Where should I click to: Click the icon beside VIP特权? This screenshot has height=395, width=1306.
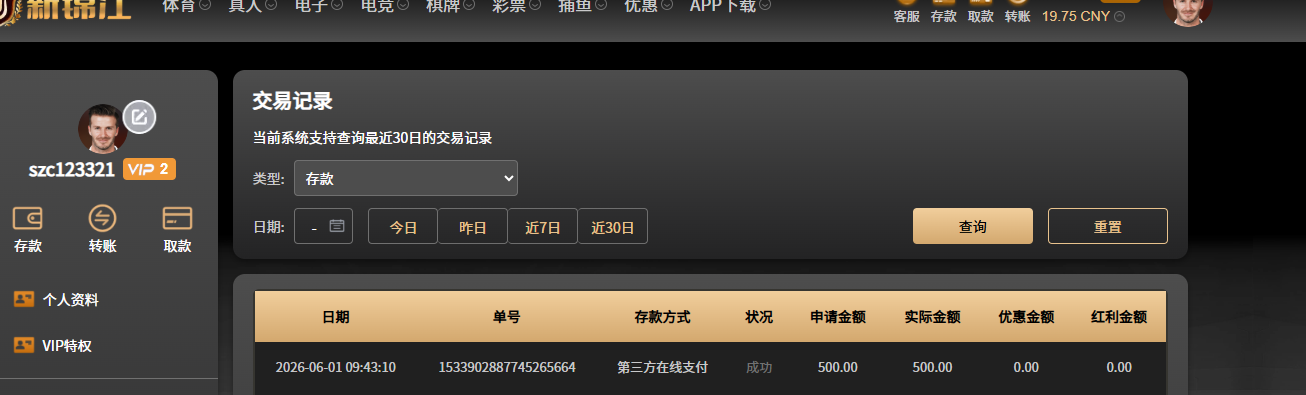coord(24,345)
